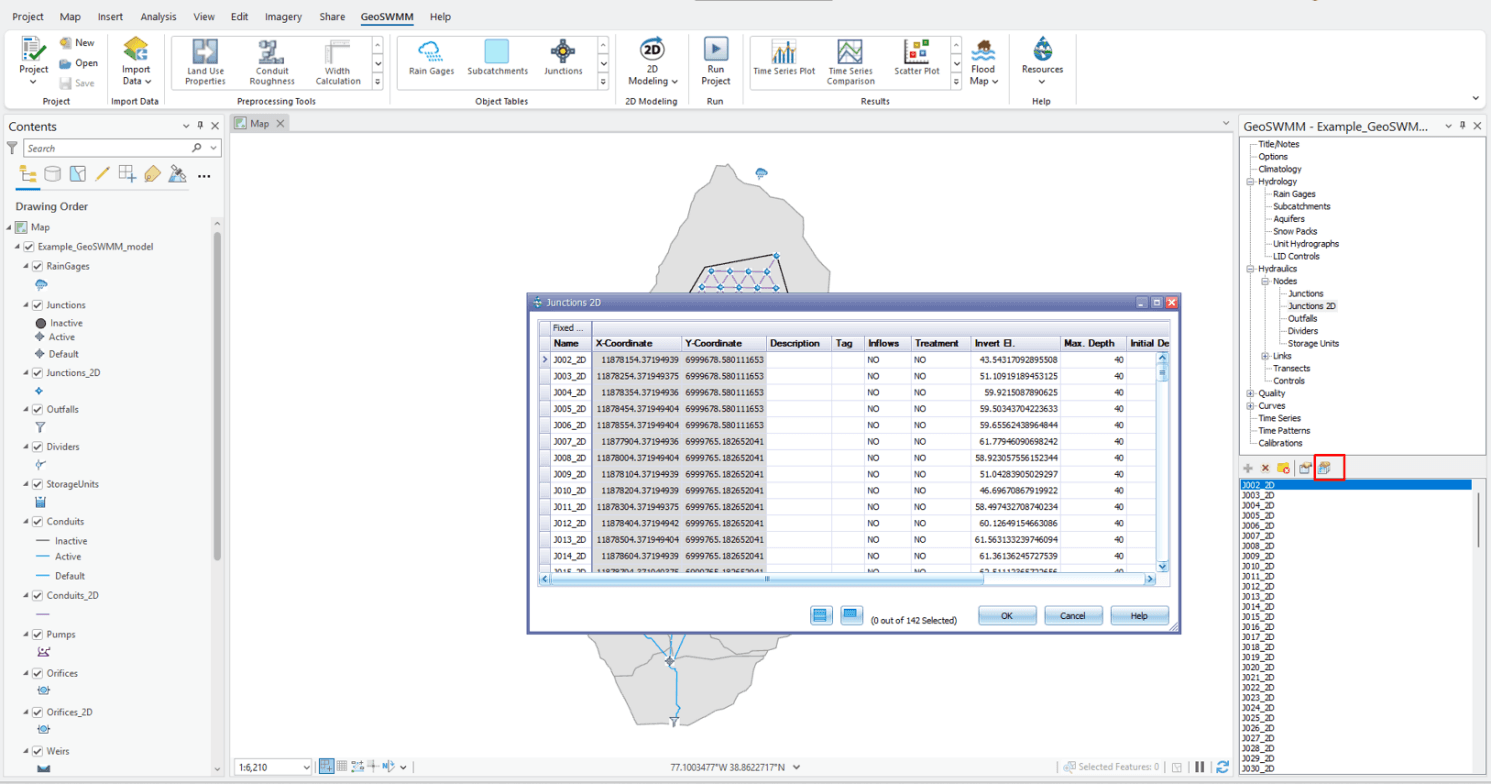Open the Conduit Roughness preprocessing tool

pos(271,61)
